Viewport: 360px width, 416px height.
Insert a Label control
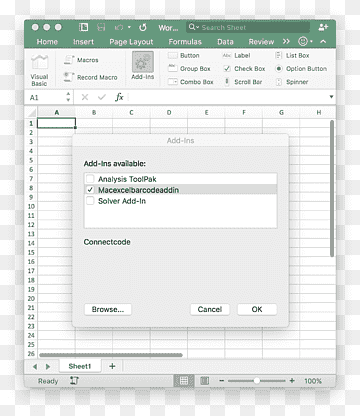coord(236,55)
